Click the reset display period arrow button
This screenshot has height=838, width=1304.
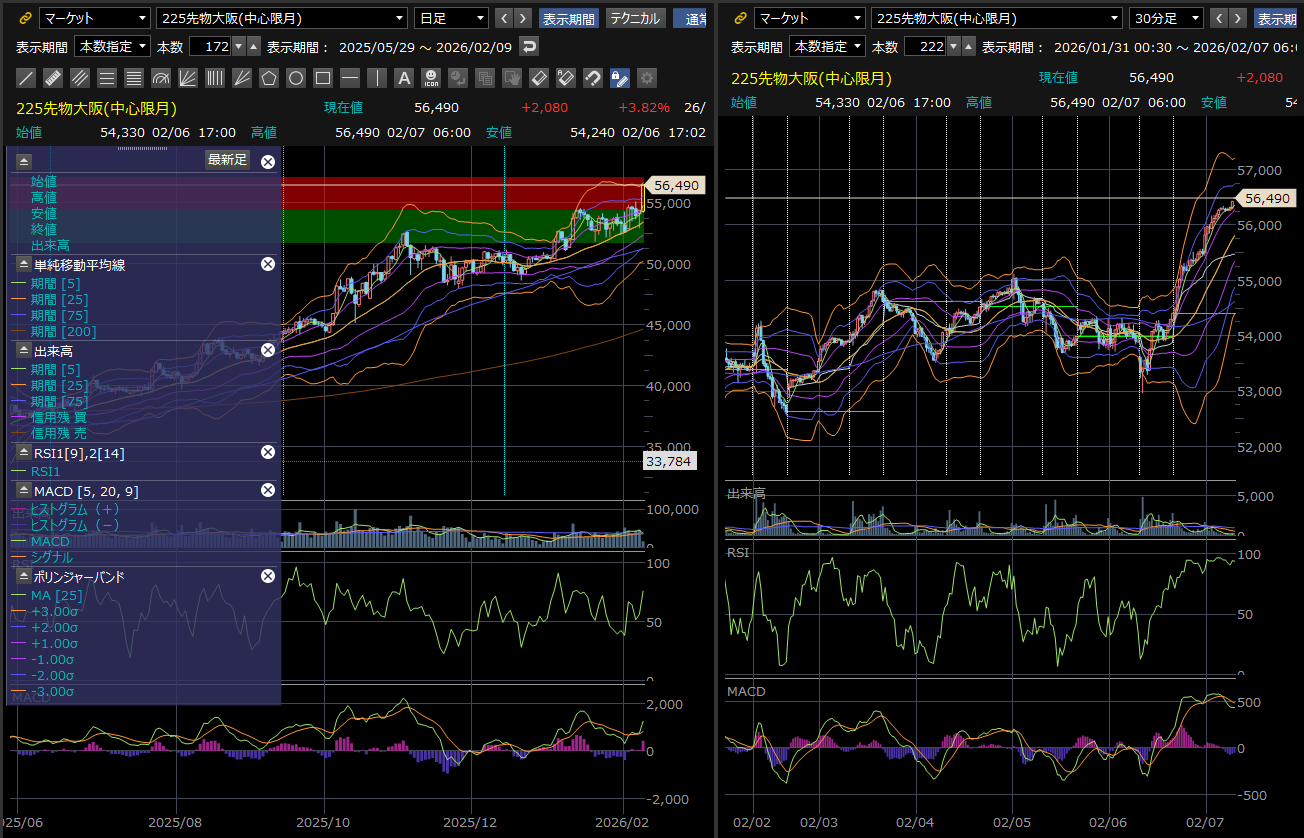point(529,46)
